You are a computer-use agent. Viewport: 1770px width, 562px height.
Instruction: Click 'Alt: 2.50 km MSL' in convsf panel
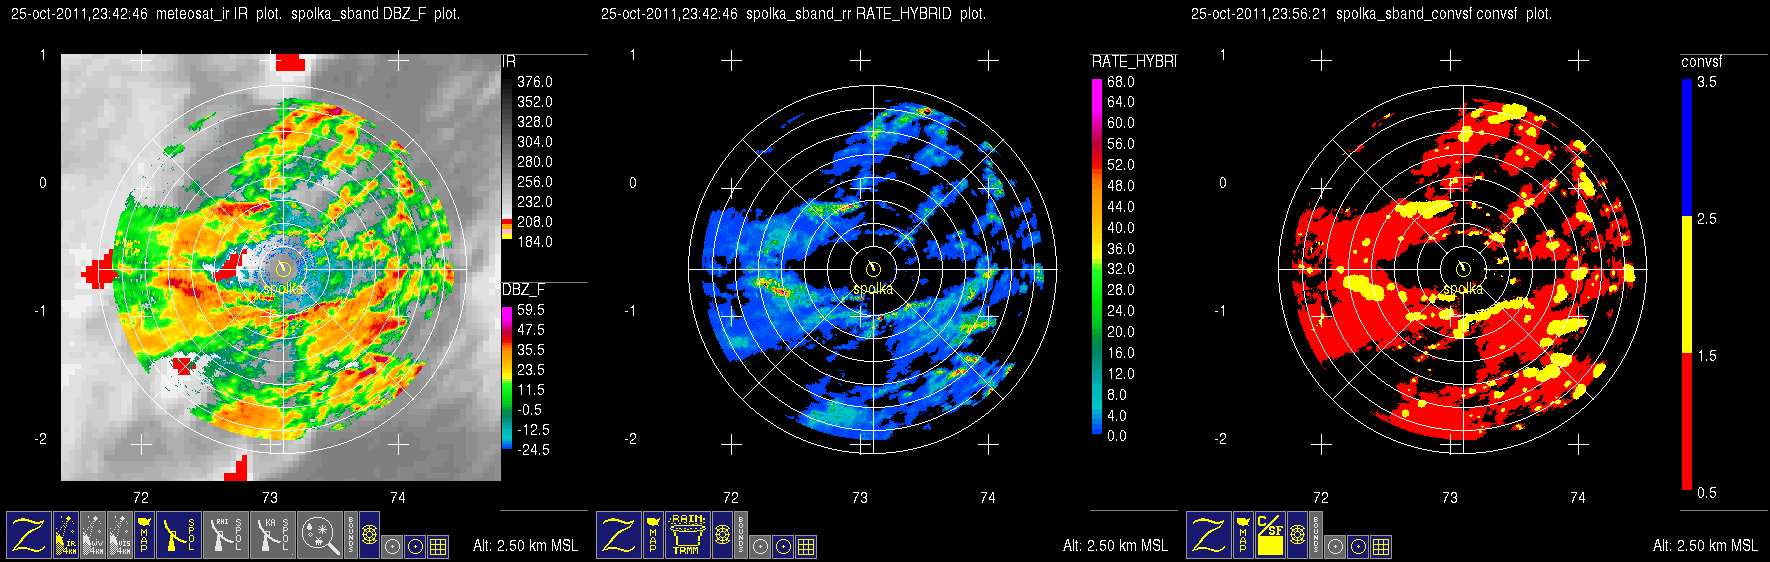point(1705,546)
